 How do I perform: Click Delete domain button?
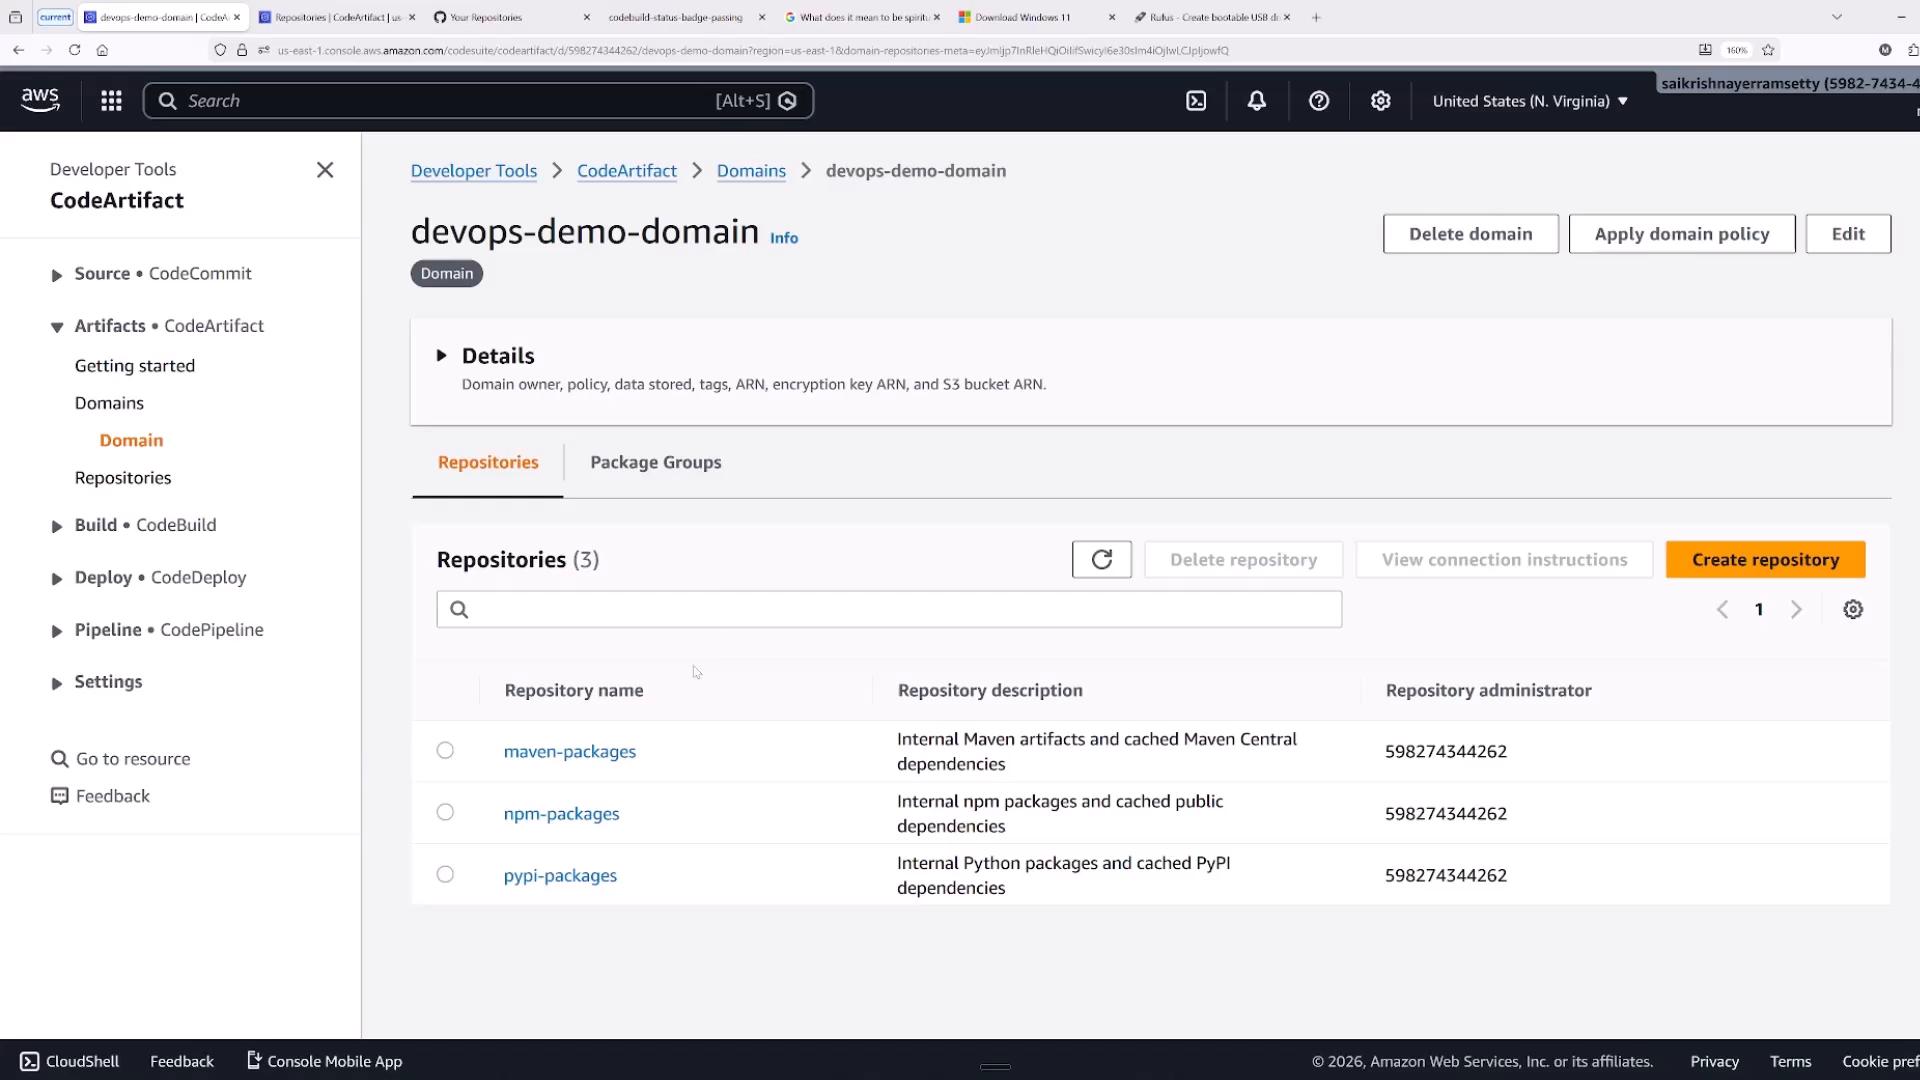click(1470, 234)
